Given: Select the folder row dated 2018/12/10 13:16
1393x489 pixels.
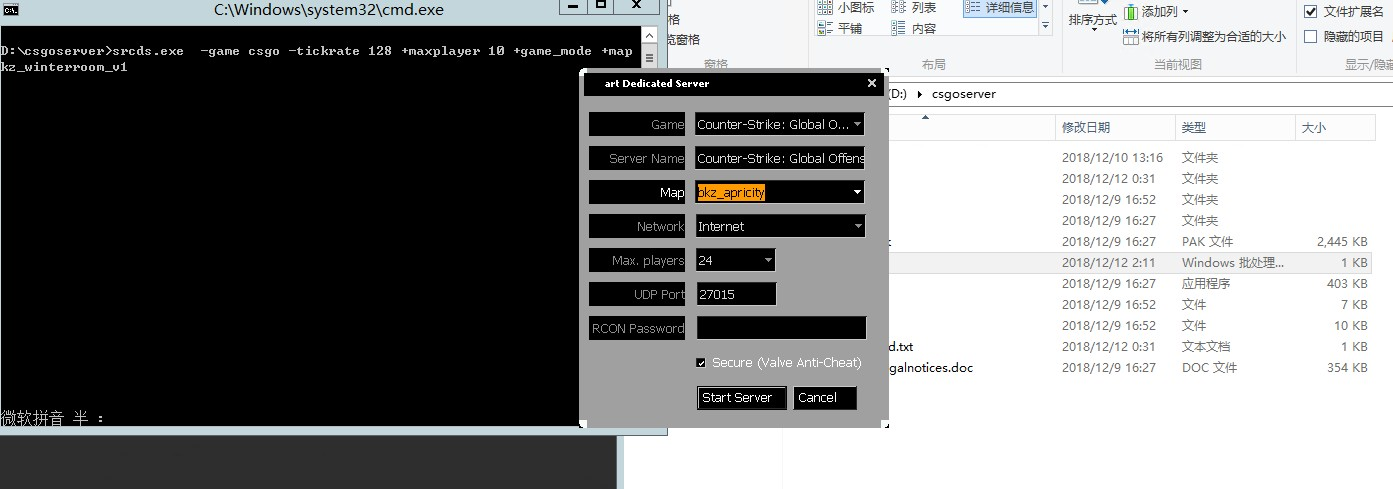Looking at the screenshot, I should pos(1130,158).
